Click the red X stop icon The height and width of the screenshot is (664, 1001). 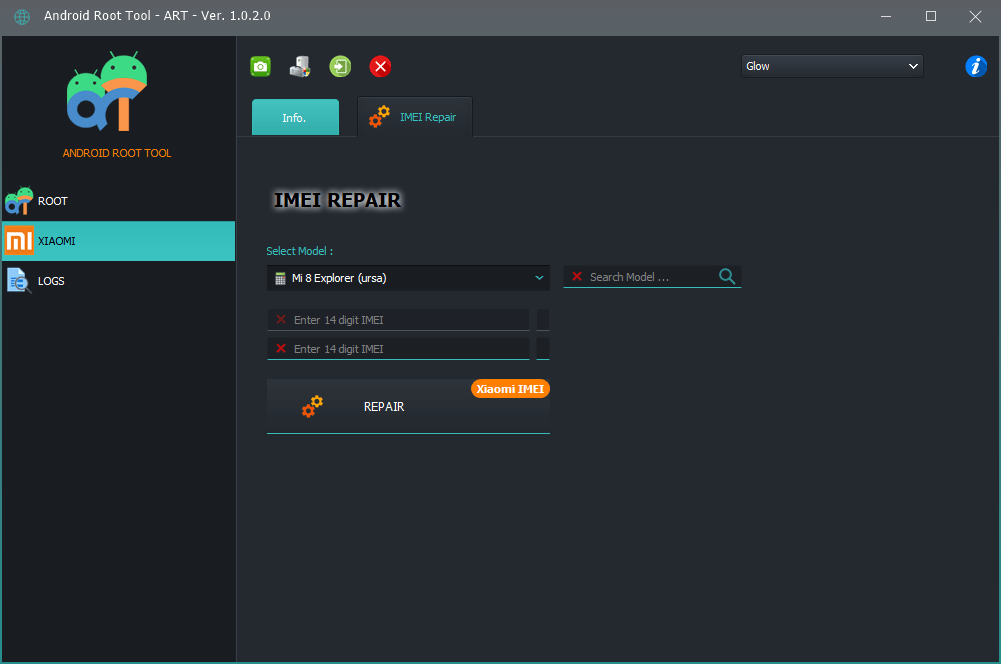[x=380, y=66]
